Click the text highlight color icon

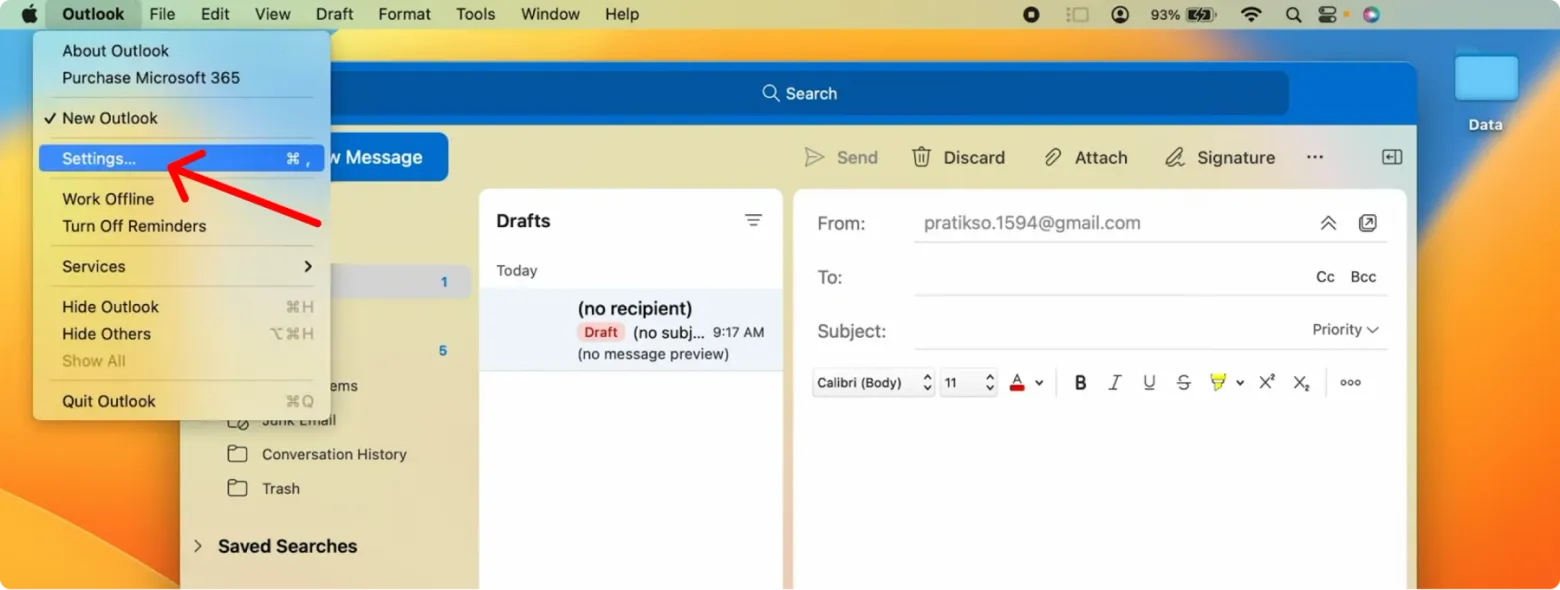tap(1217, 383)
